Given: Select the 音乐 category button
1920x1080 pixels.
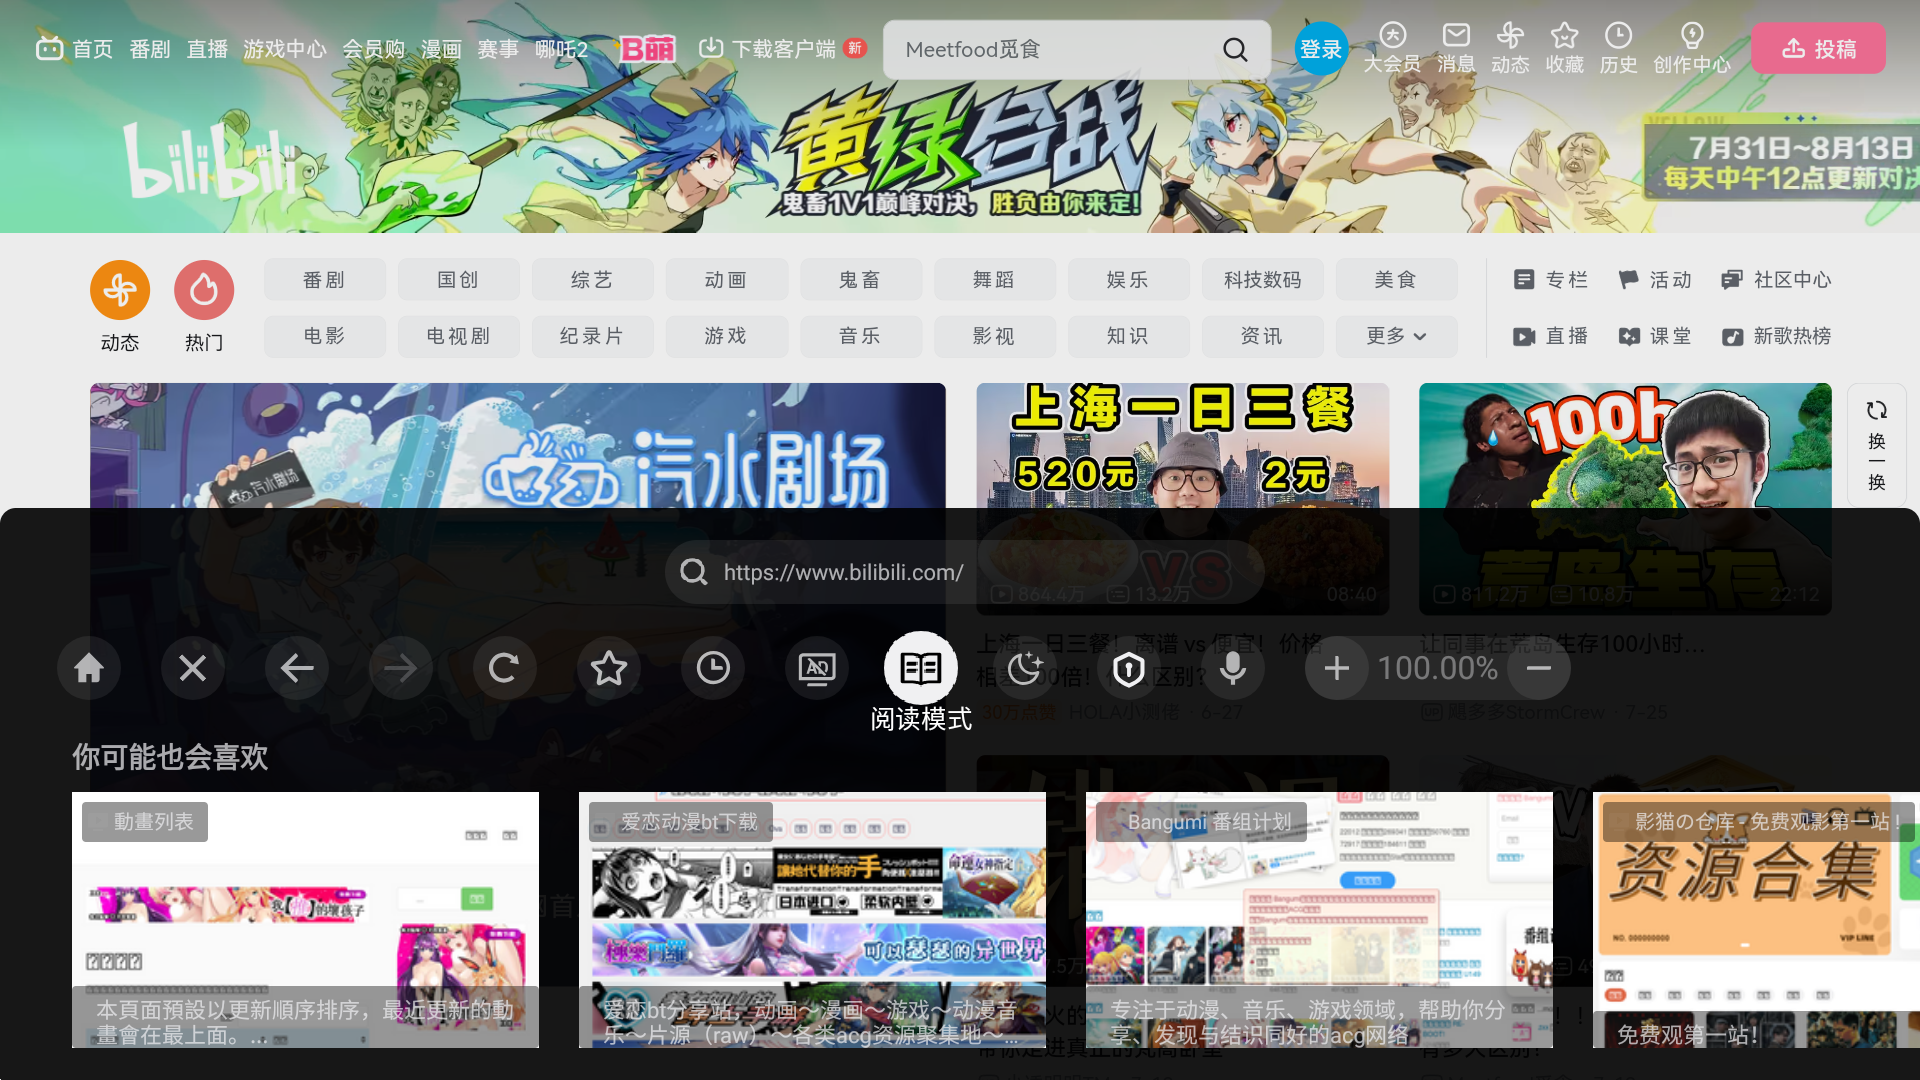Looking at the screenshot, I should click(860, 336).
